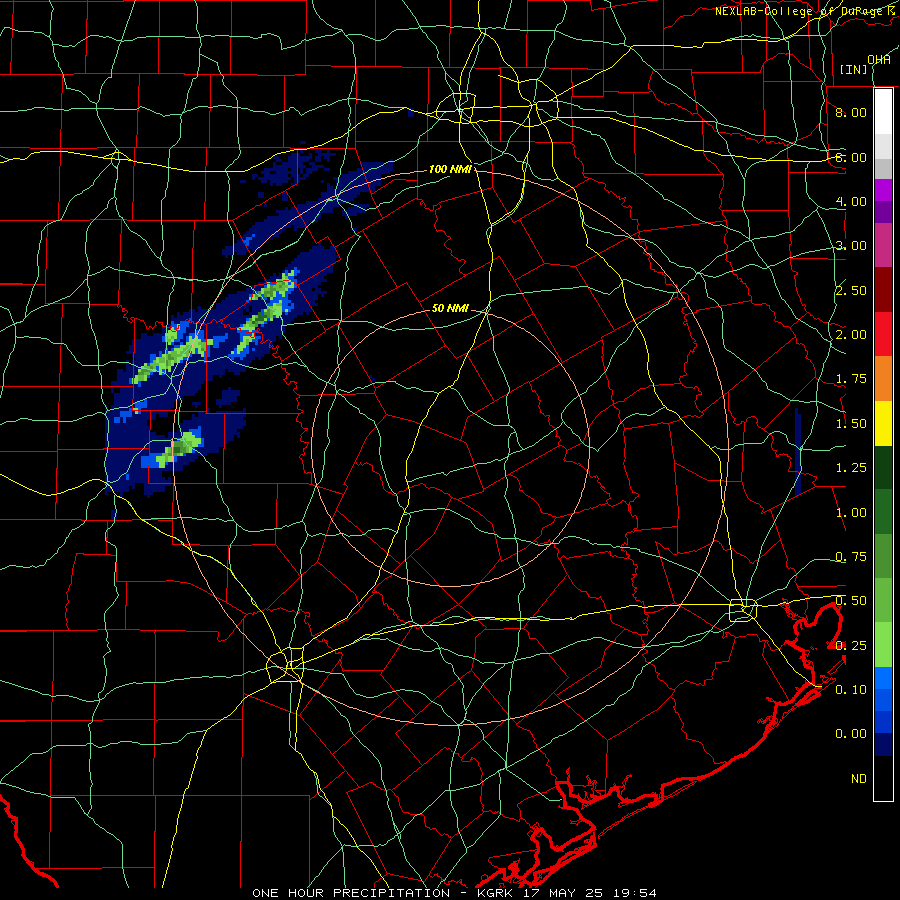
Task: Click the 3.00 legend value
Action: (x=851, y=246)
